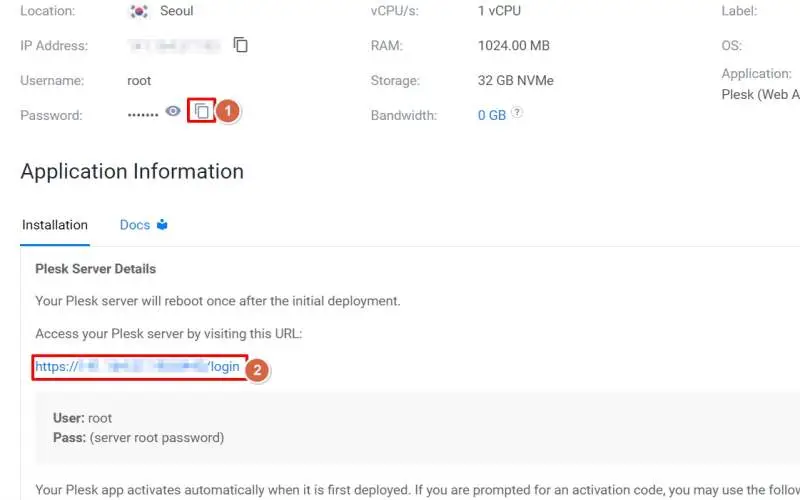Click the Seoul location text

pyautogui.click(x=177, y=11)
